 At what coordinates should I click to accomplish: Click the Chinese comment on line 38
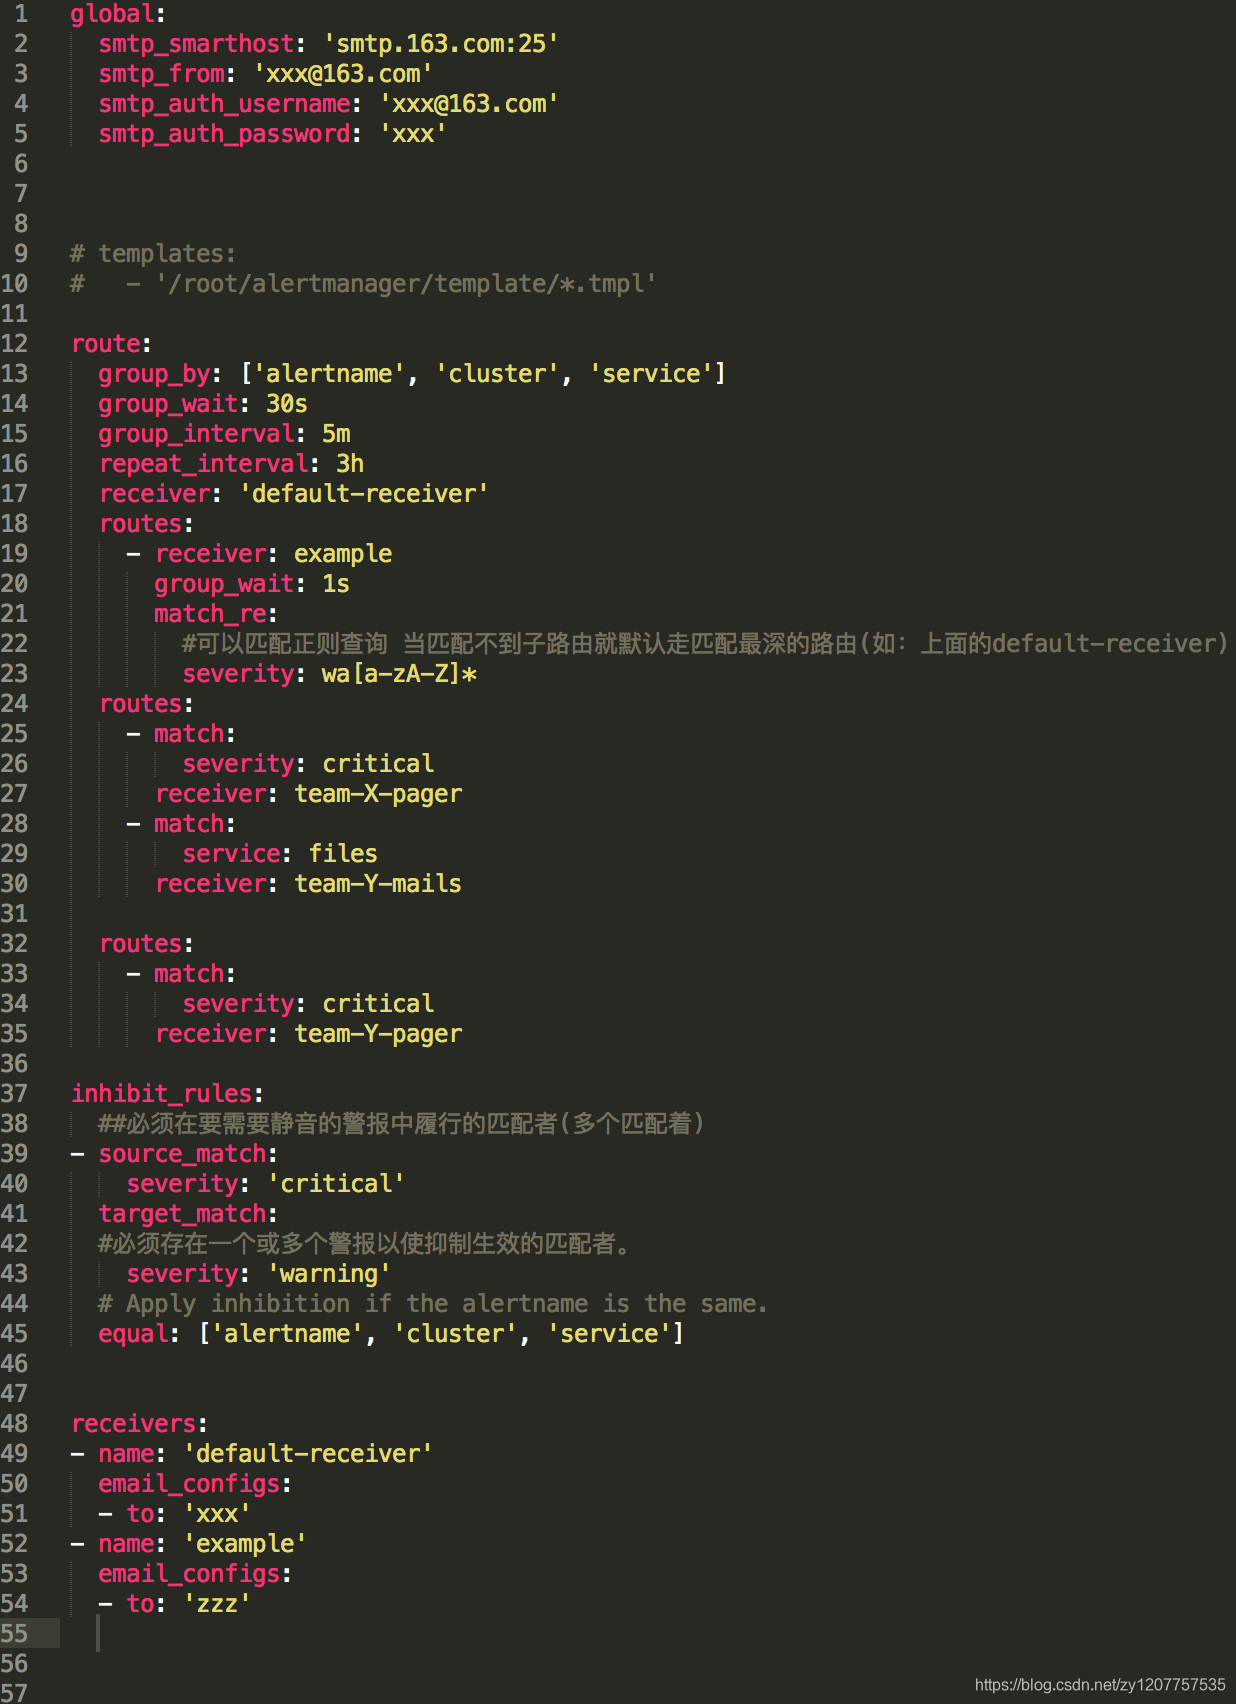[401, 1124]
